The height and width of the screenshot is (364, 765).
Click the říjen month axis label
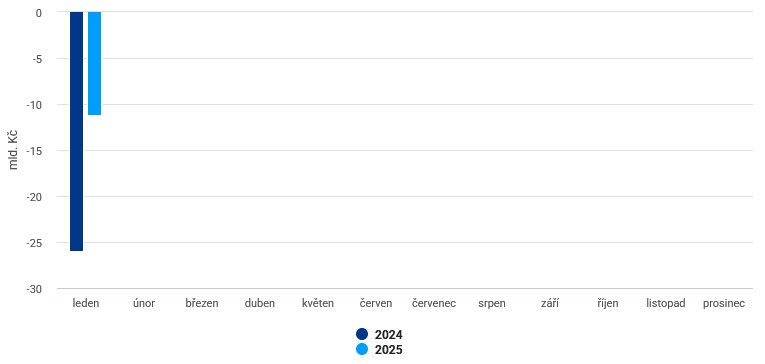pos(608,303)
